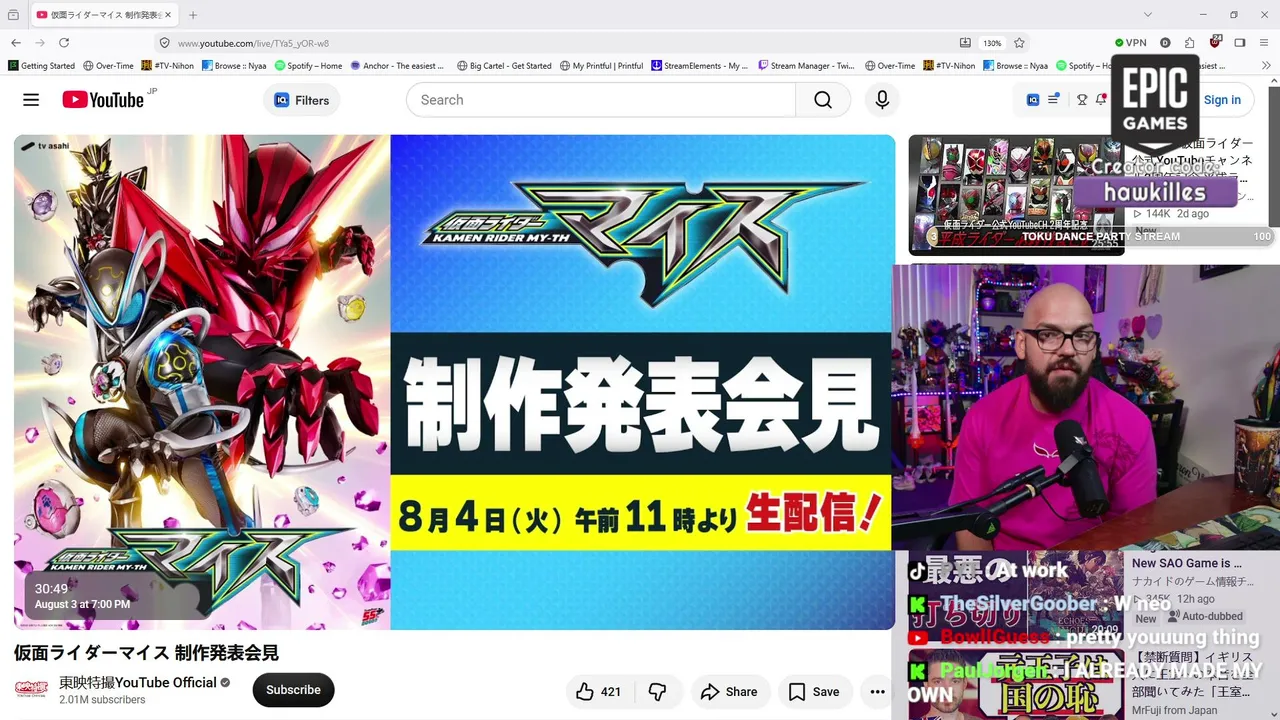Close the 仮面ライダーマイス 制作発表会見 tab
The width and height of the screenshot is (1280, 720).
coord(169,15)
